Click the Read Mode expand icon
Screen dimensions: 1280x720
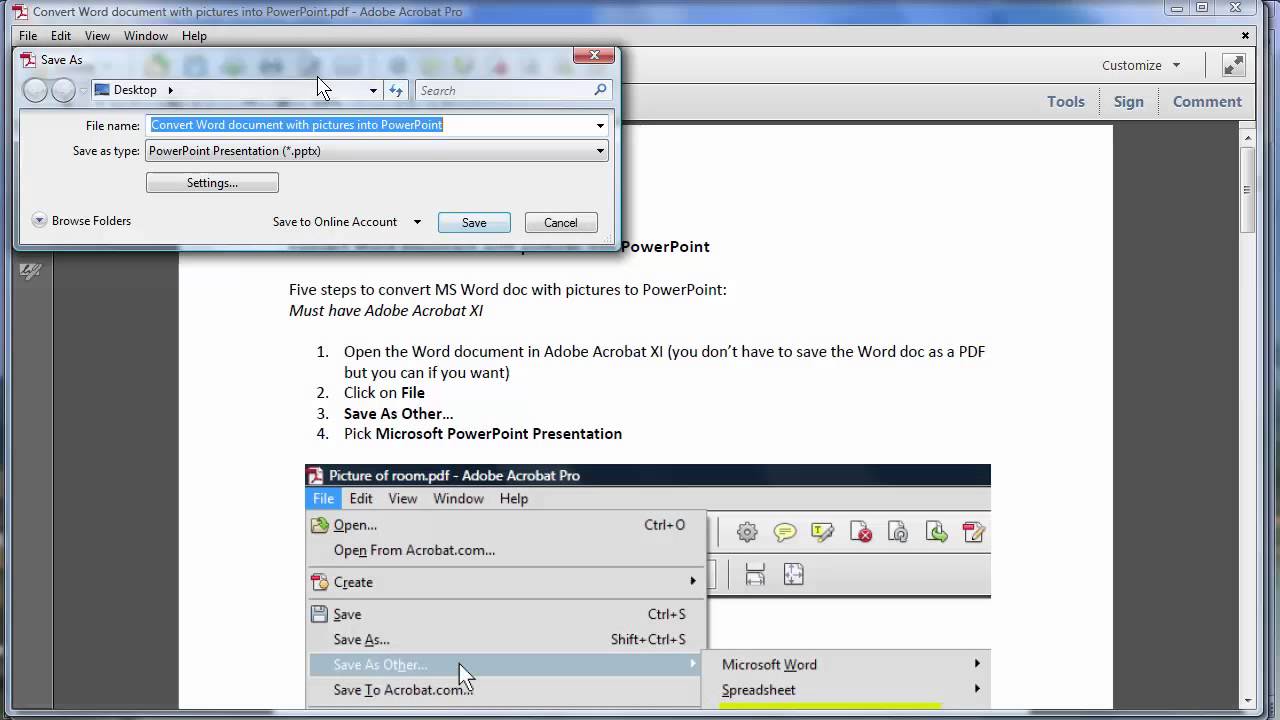pyautogui.click(x=1233, y=65)
